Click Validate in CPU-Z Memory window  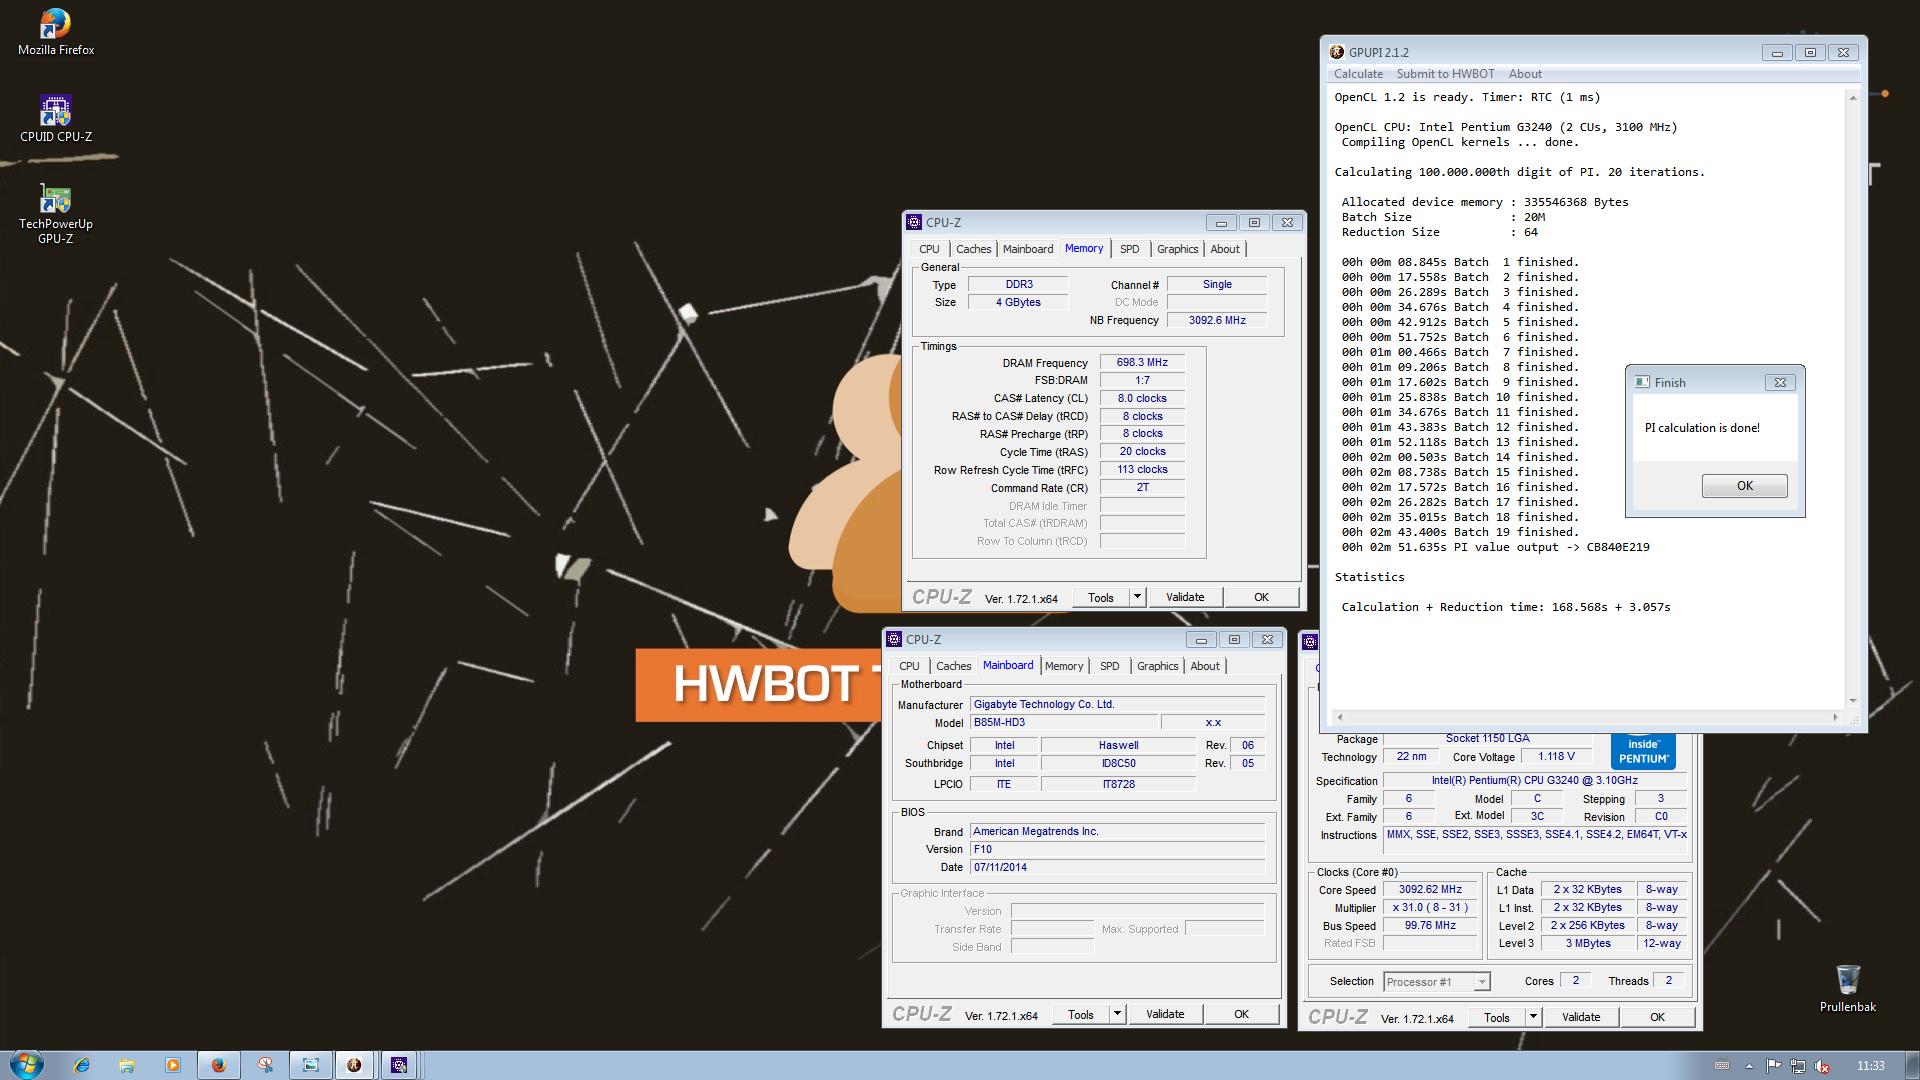(x=1185, y=597)
